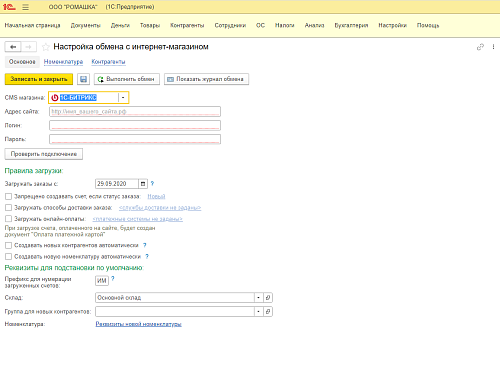Switch to the Основное tab
Image resolution: width=500 pixels, height=368 pixels.
[22, 62]
